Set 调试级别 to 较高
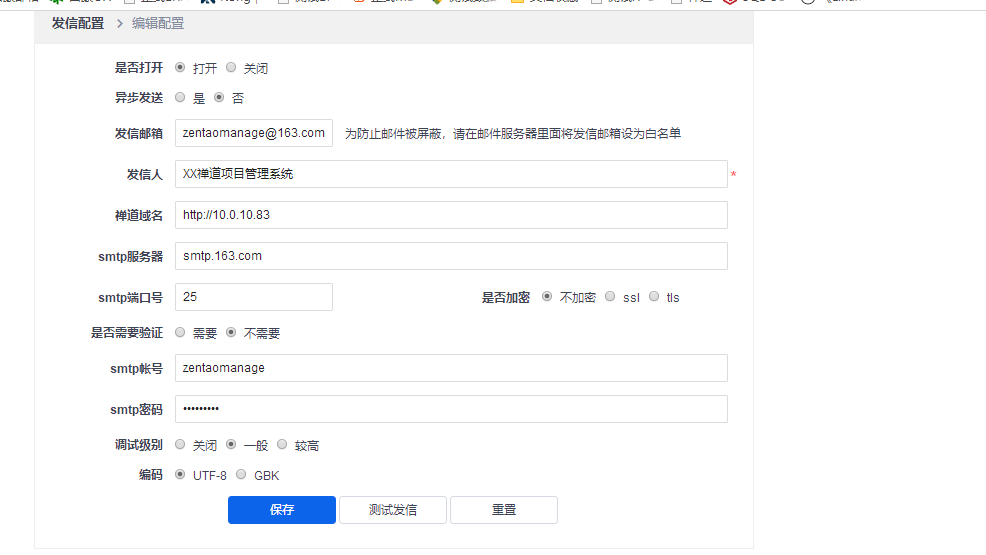Screen dimensions: 986x555 click(x=282, y=445)
